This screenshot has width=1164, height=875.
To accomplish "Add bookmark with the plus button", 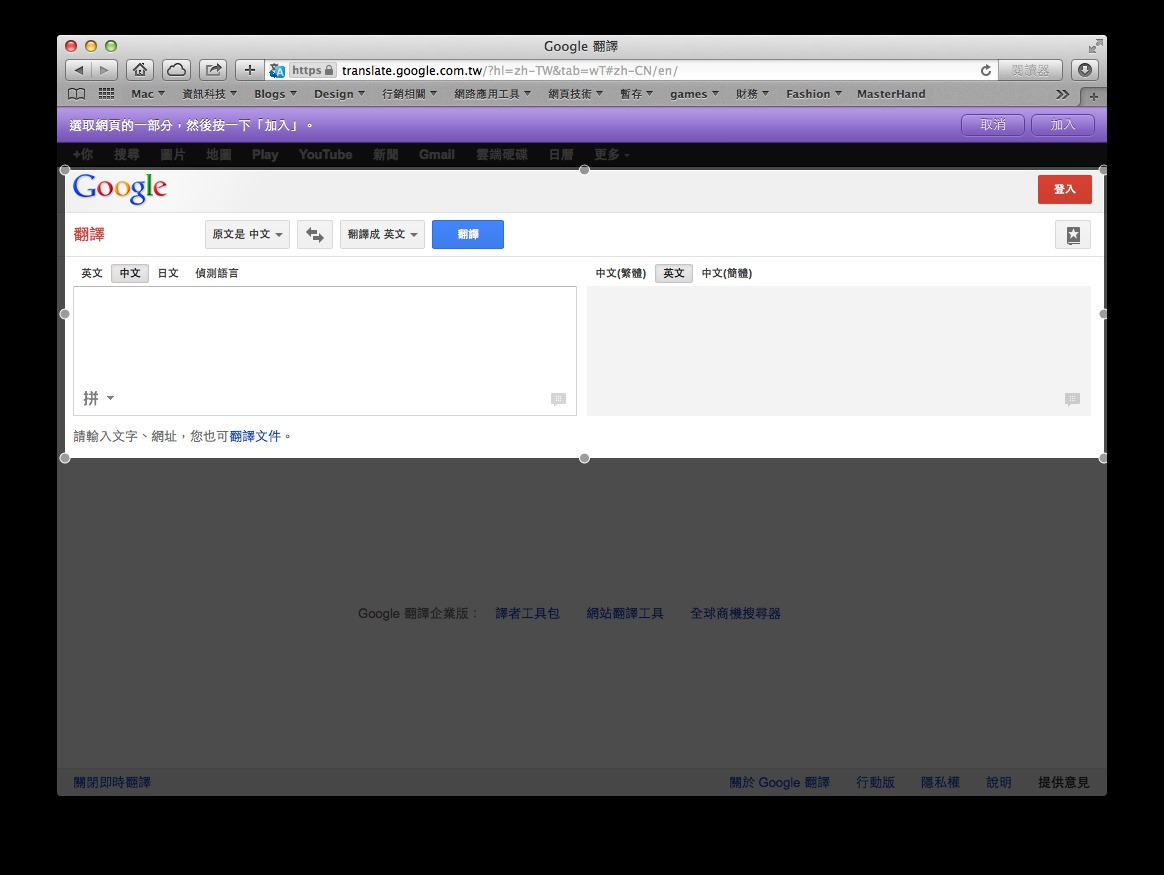I will coord(249,70).
